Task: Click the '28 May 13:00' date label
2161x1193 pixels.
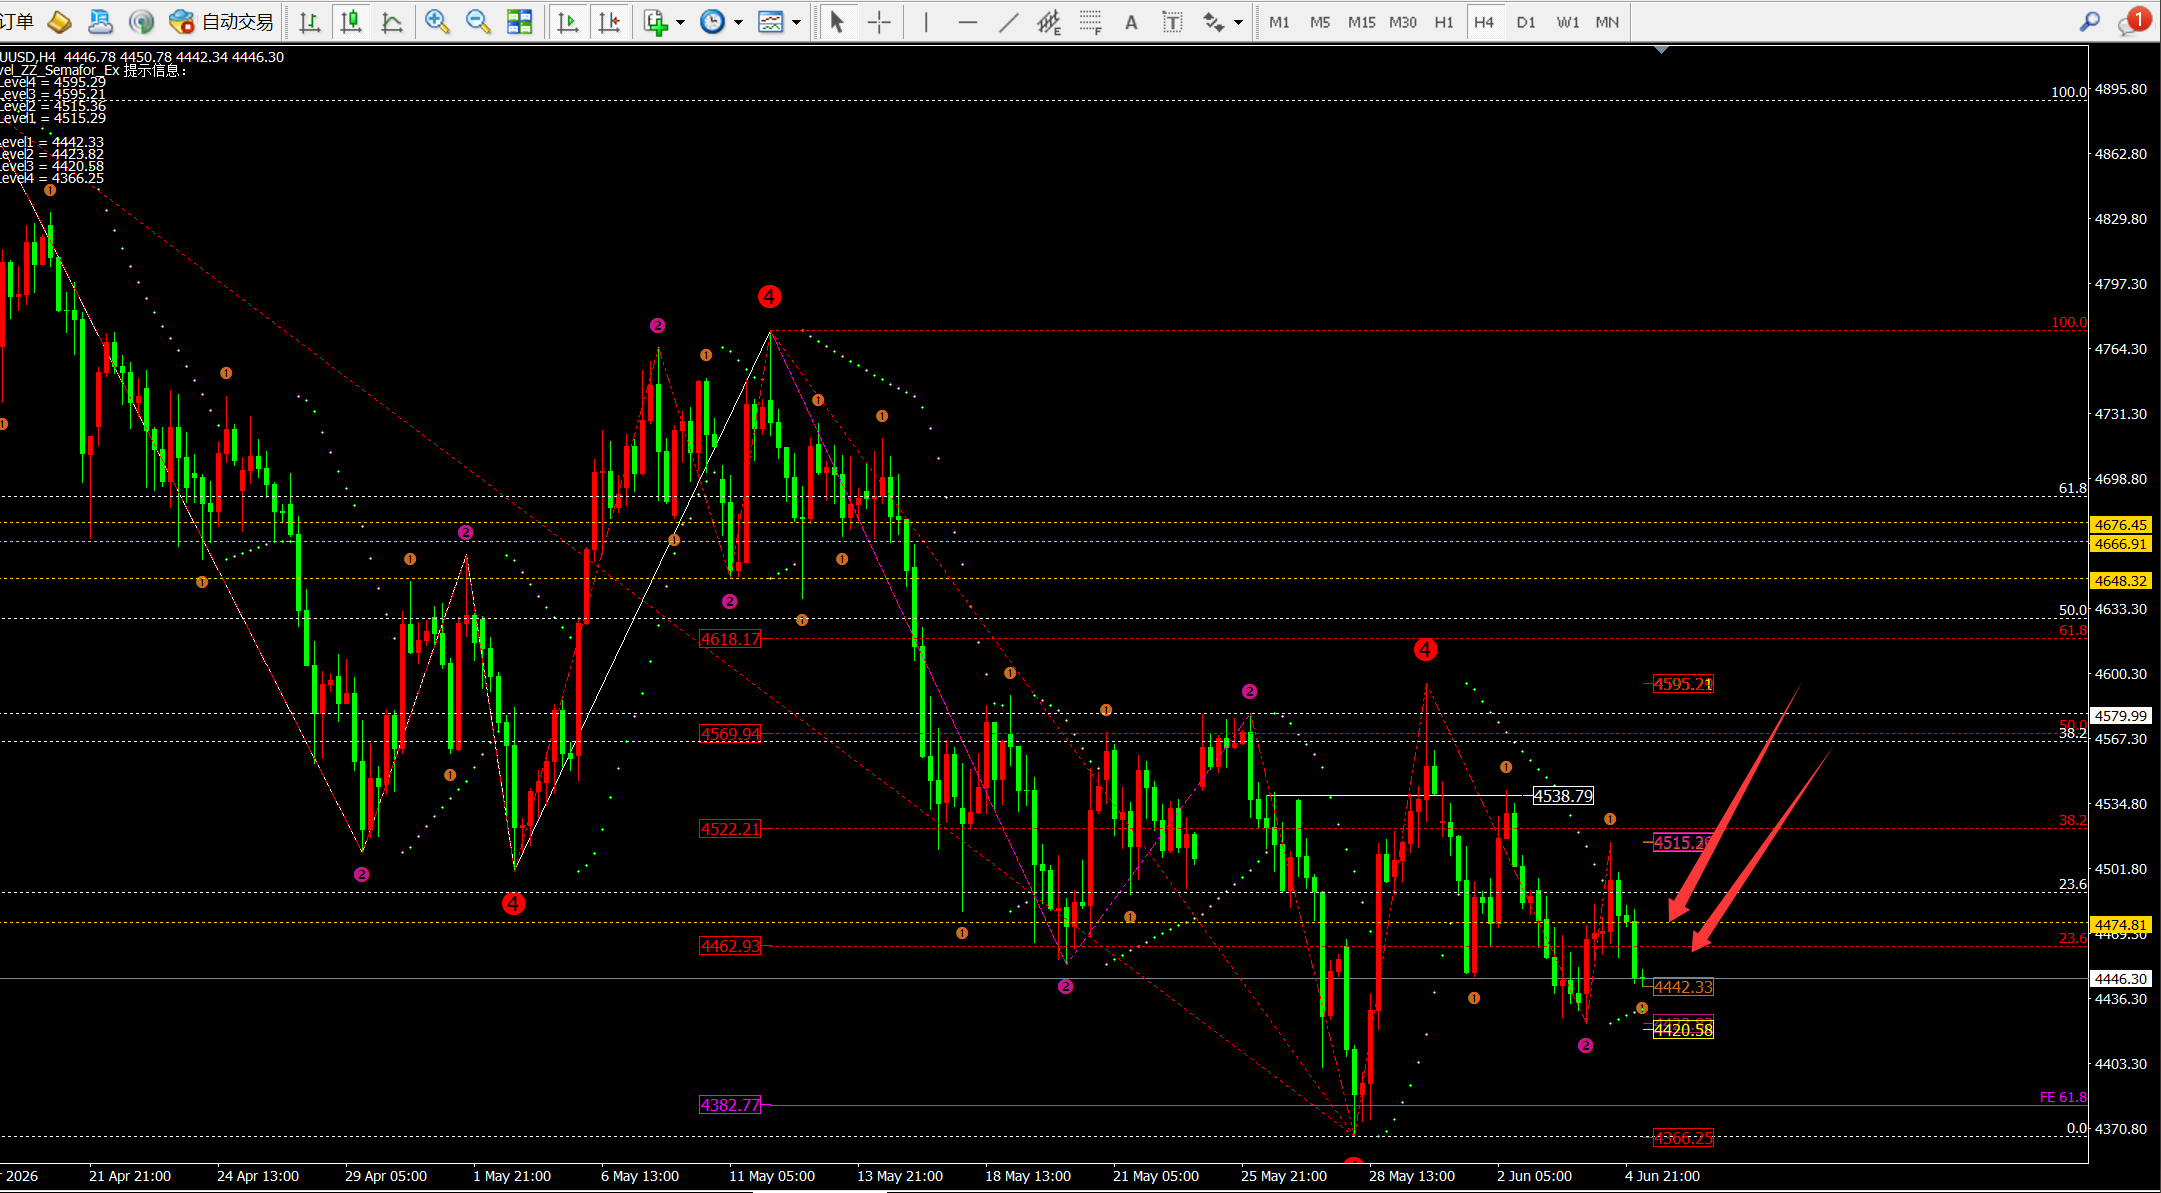Action: (1412, 1176)
